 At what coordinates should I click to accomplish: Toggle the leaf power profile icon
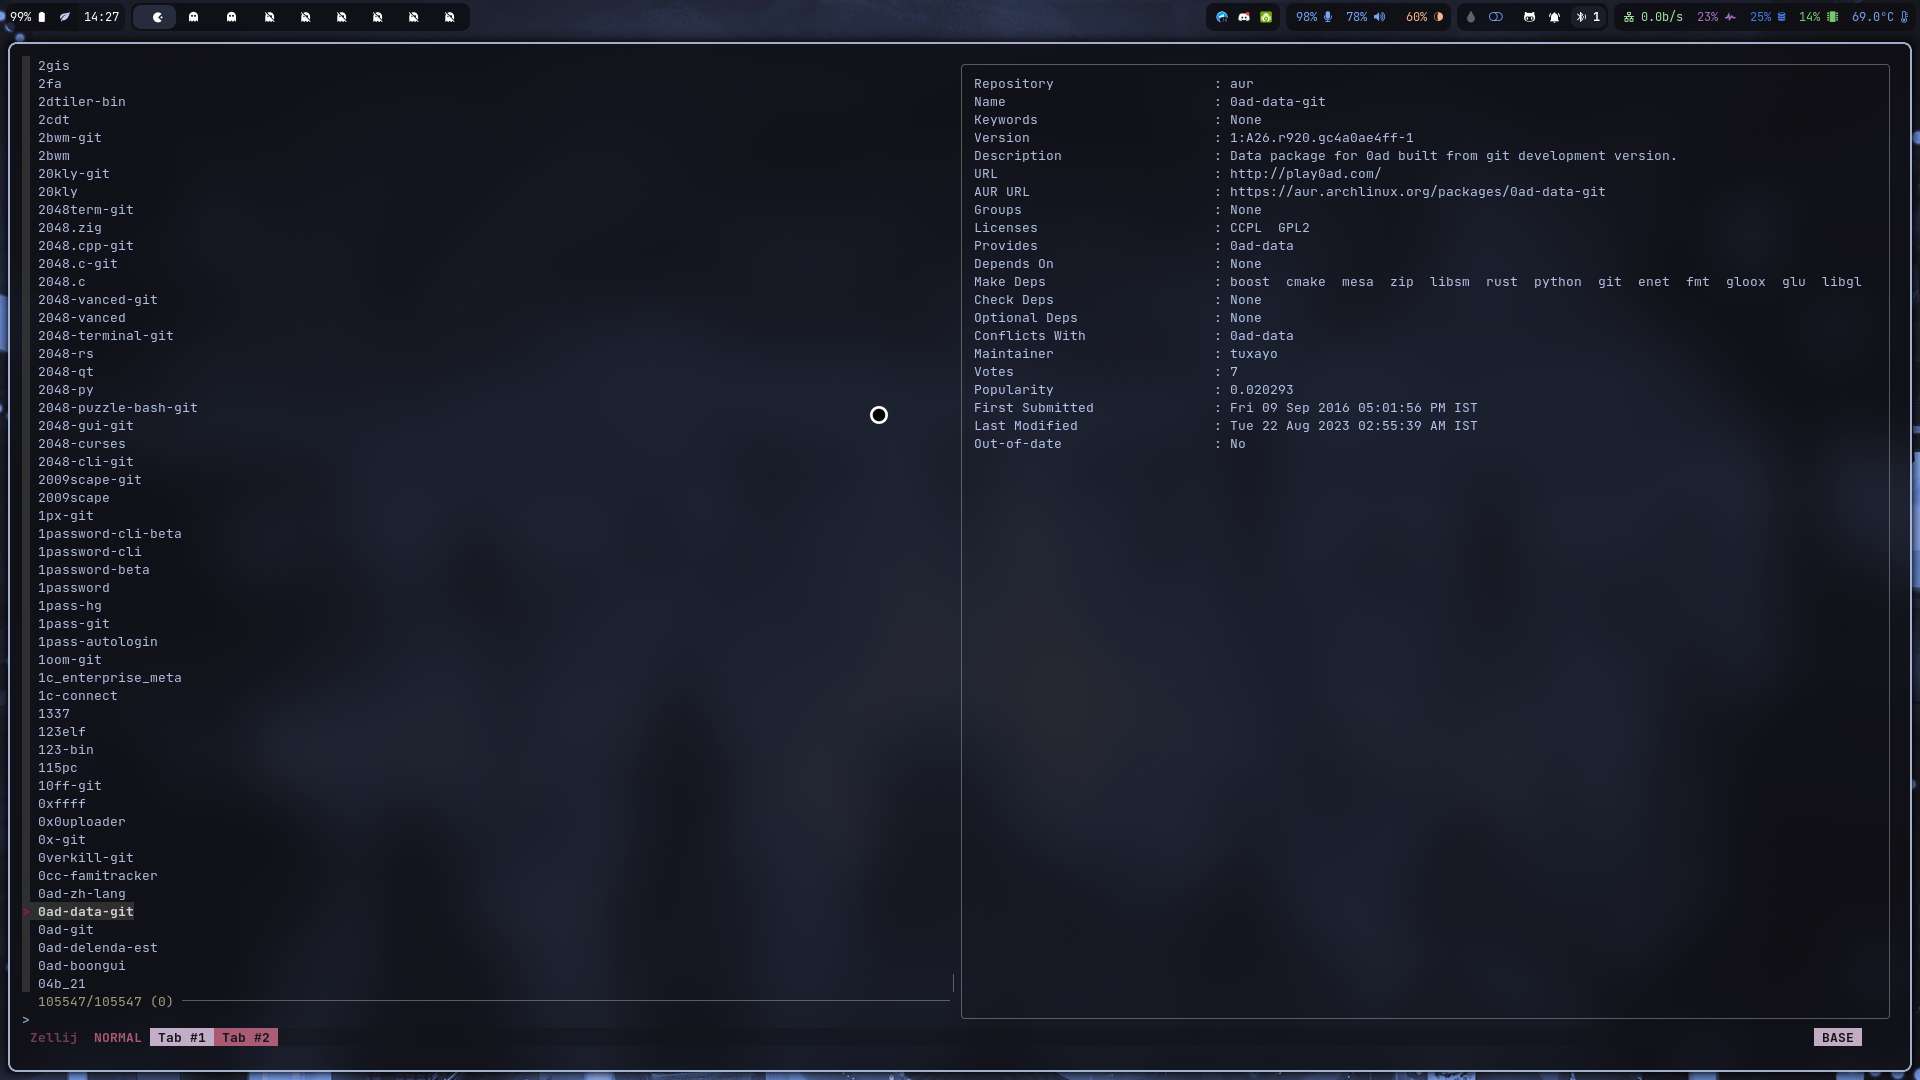pos(65,17)
